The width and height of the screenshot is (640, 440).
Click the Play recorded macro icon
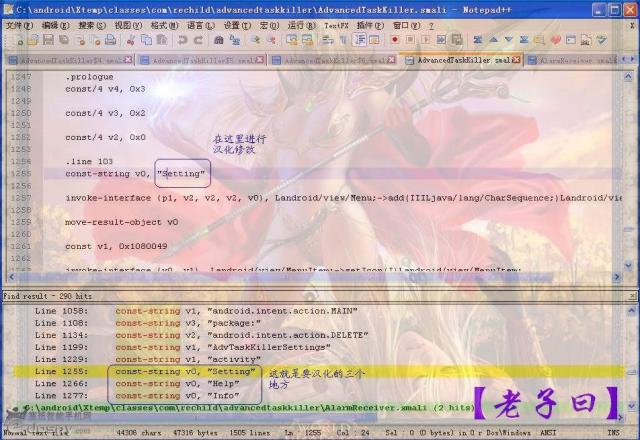(426, 40)
